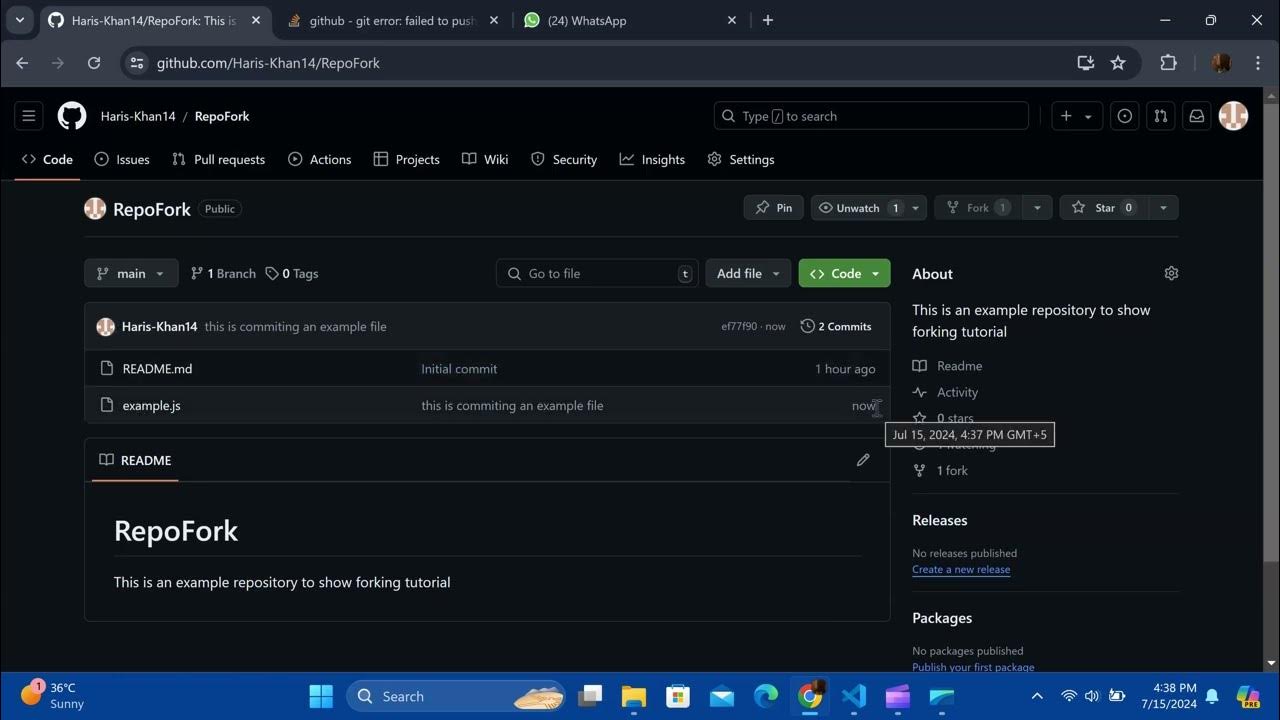
Task: Click the Go to file search box
Action: tap(598, 273)
